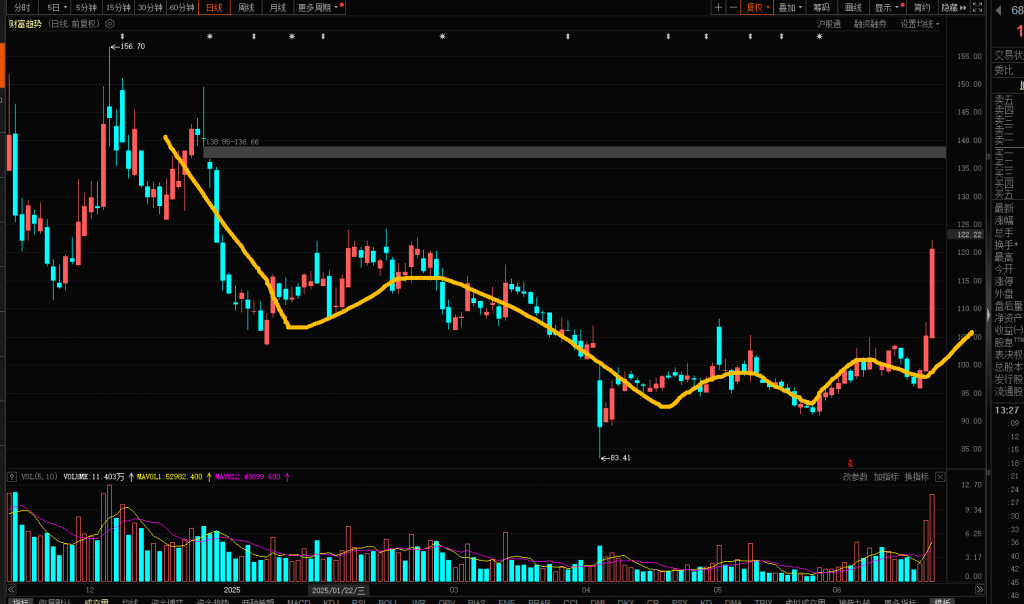The height and width of the screenshot is (604, 1024).
Task: Click 换指标 to change the indicator
Action: pyautogui.click(x=916, y=477)
